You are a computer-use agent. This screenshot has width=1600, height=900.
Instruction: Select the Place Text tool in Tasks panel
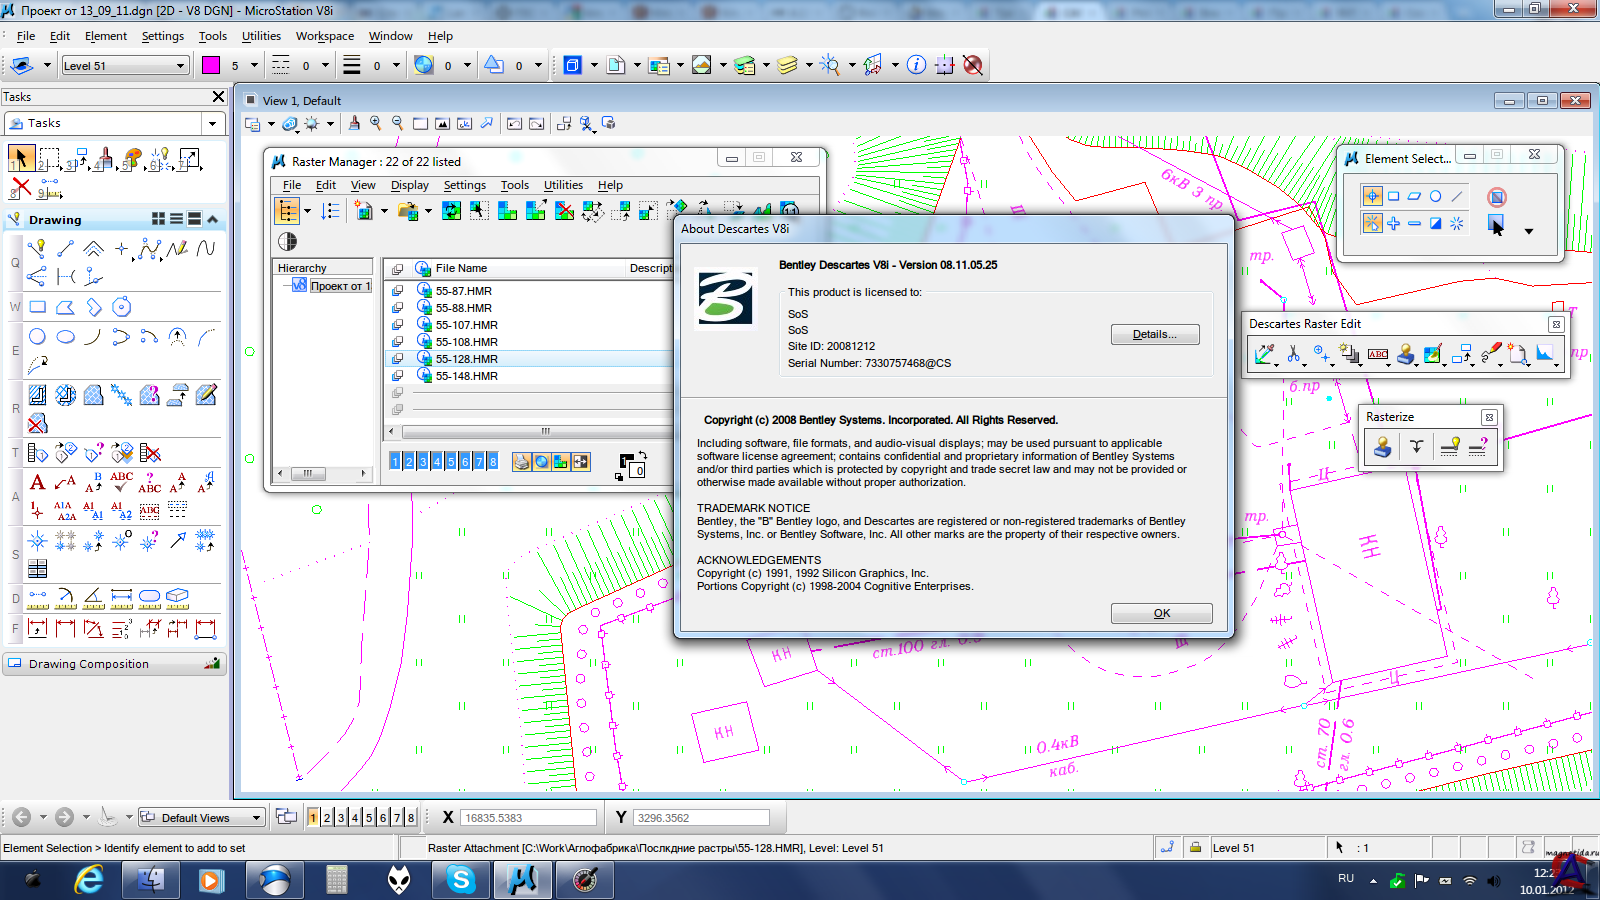click(37, 483)
